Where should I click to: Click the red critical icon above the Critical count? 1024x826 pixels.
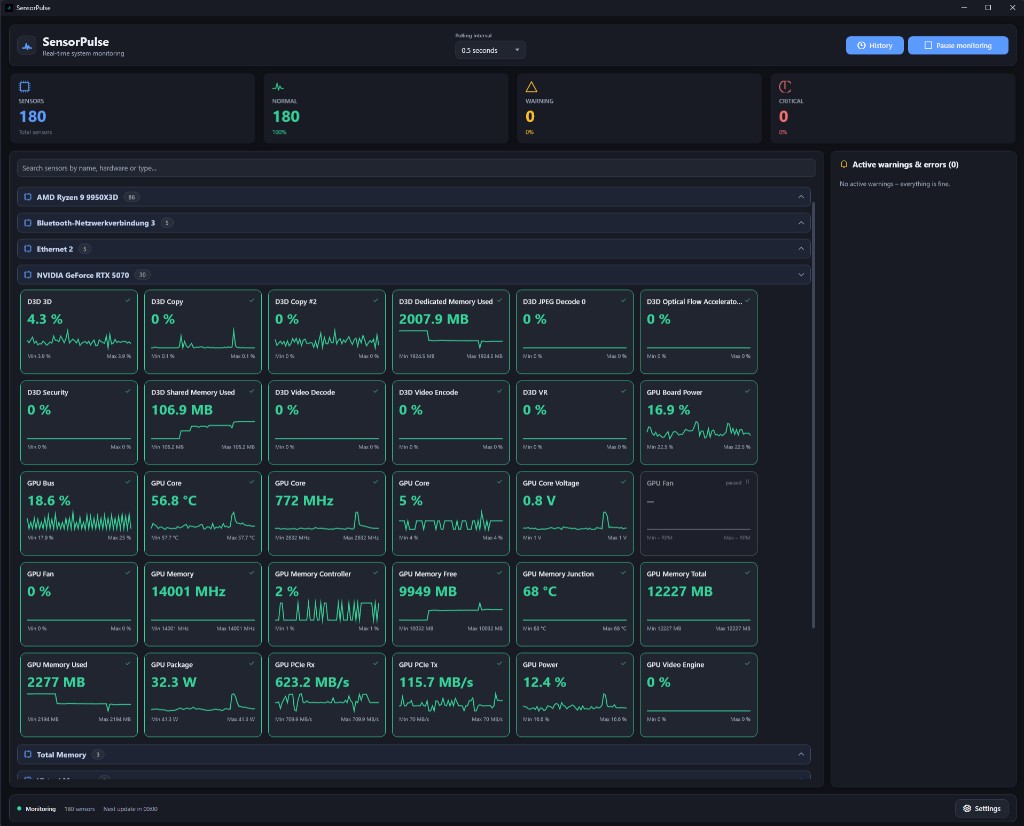point(785,87)
